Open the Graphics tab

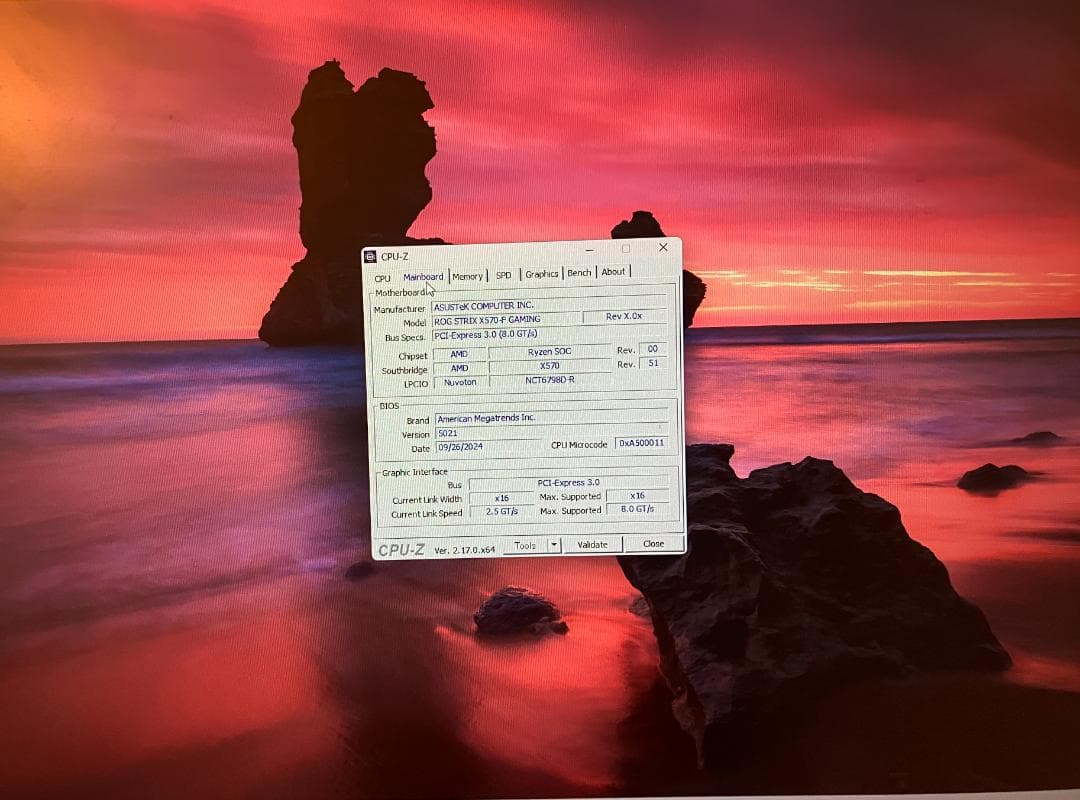pos(542,274)
